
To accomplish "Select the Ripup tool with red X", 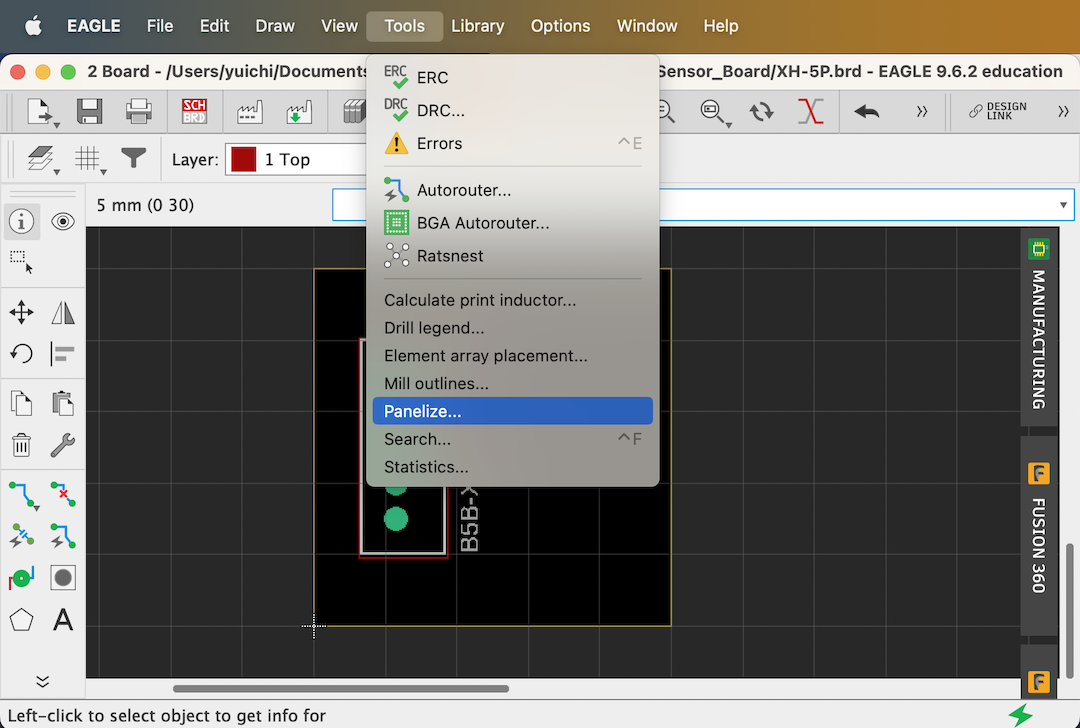I will click(x=63, y=495).
